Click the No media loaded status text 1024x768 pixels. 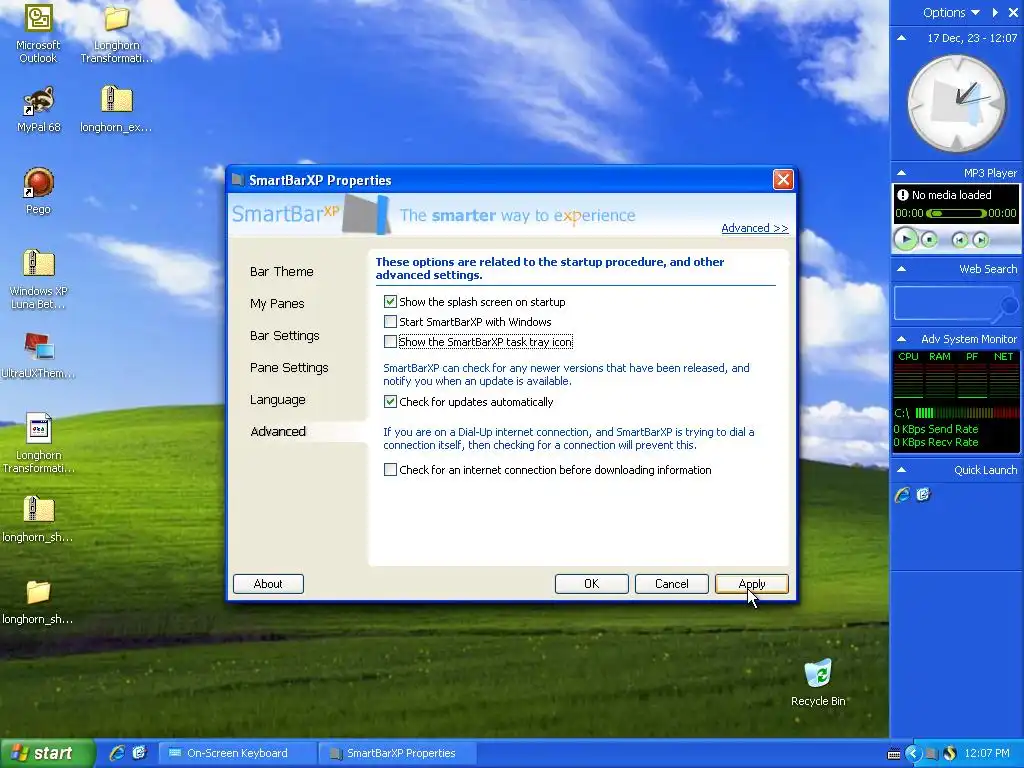pos(952,195)
